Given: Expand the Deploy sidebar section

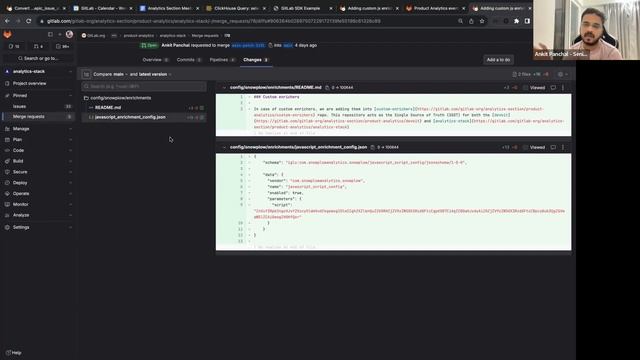Looking at the screenshot, I should pos(38,183).
